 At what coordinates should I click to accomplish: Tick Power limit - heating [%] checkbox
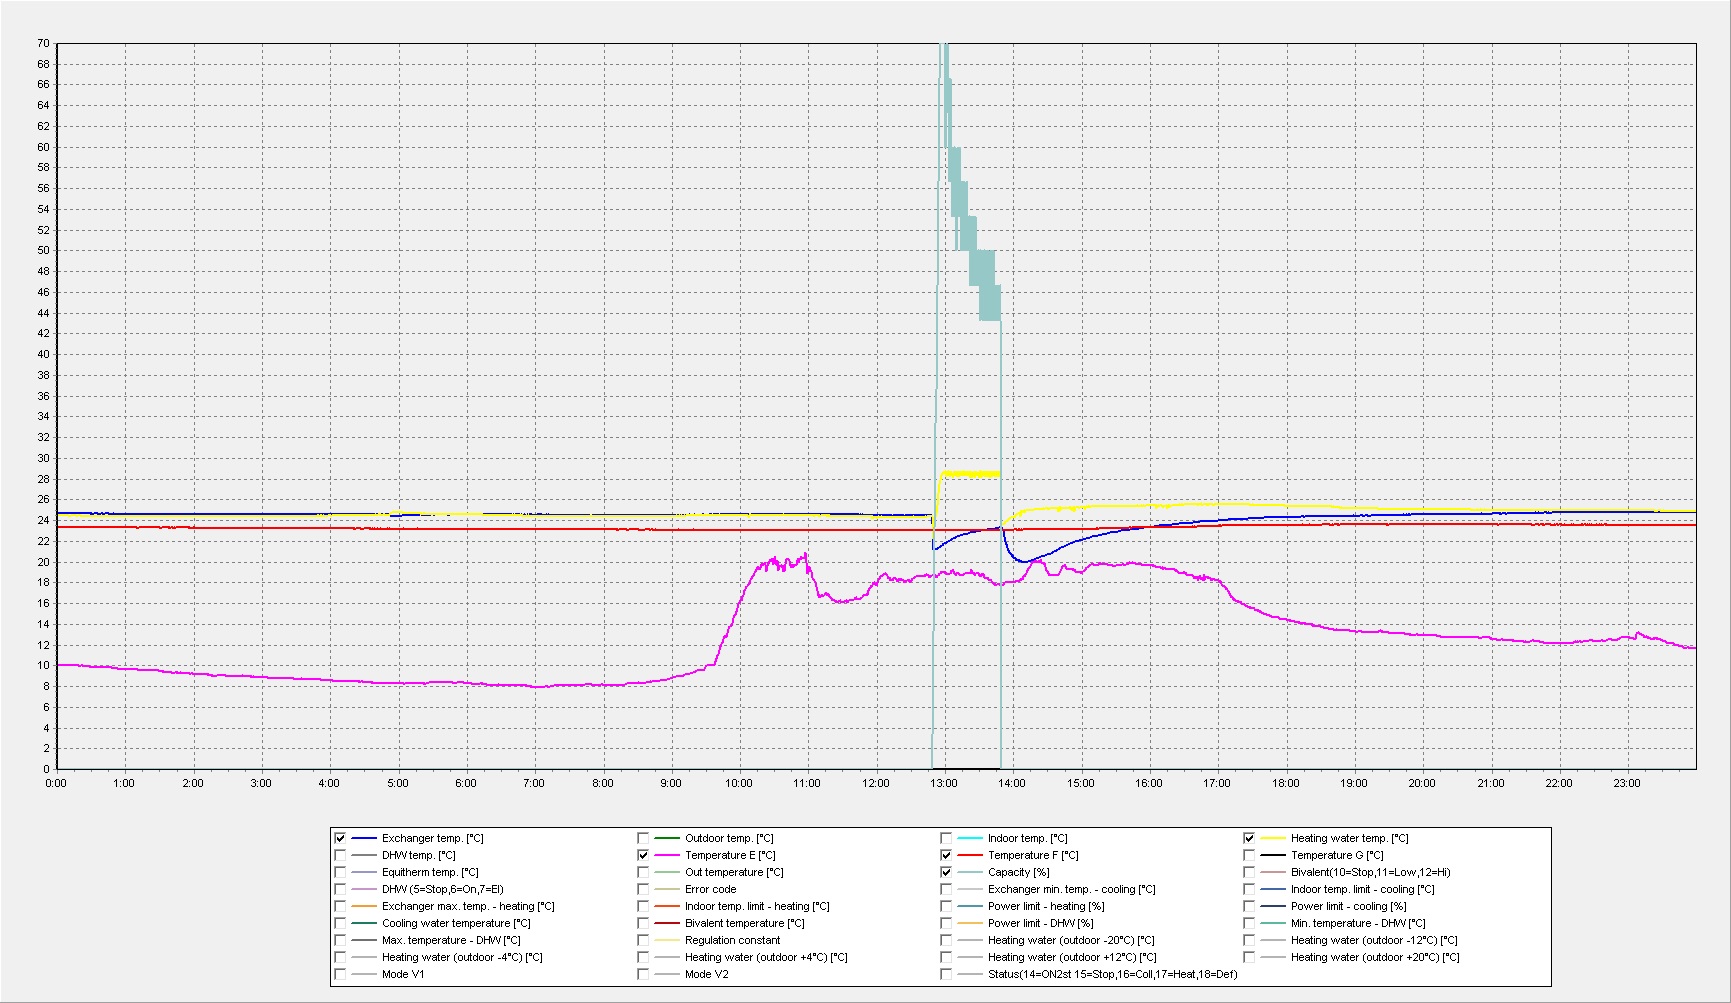click(x=946, y=906)
